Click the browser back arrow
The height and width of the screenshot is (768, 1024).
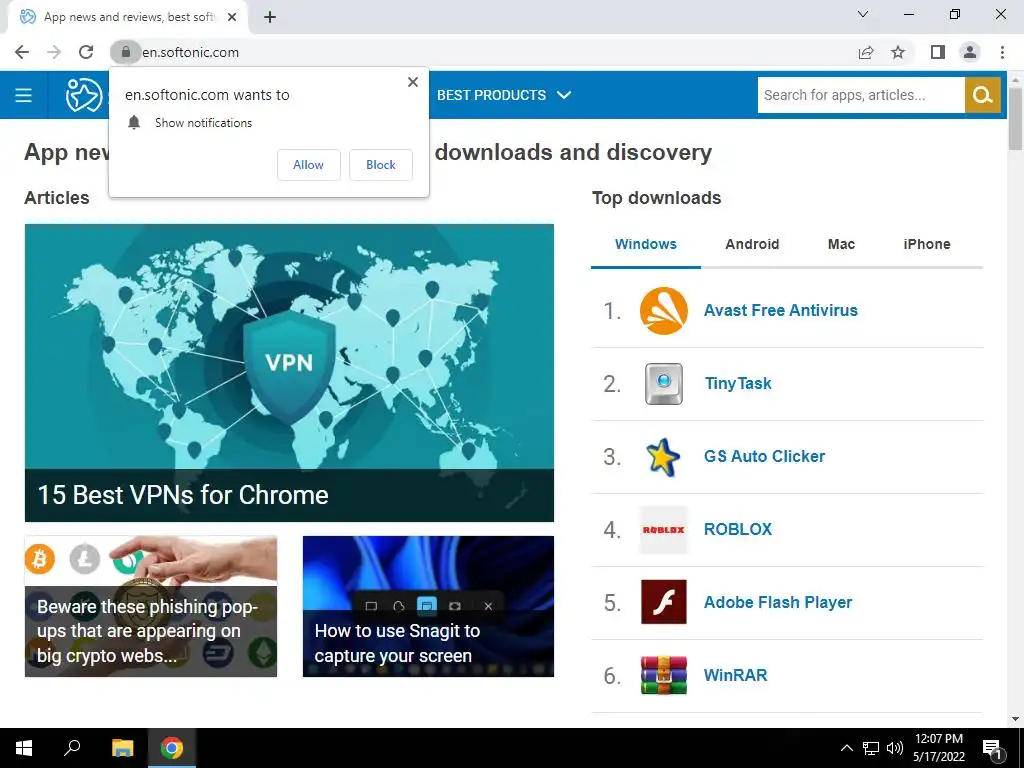point(22,52)
